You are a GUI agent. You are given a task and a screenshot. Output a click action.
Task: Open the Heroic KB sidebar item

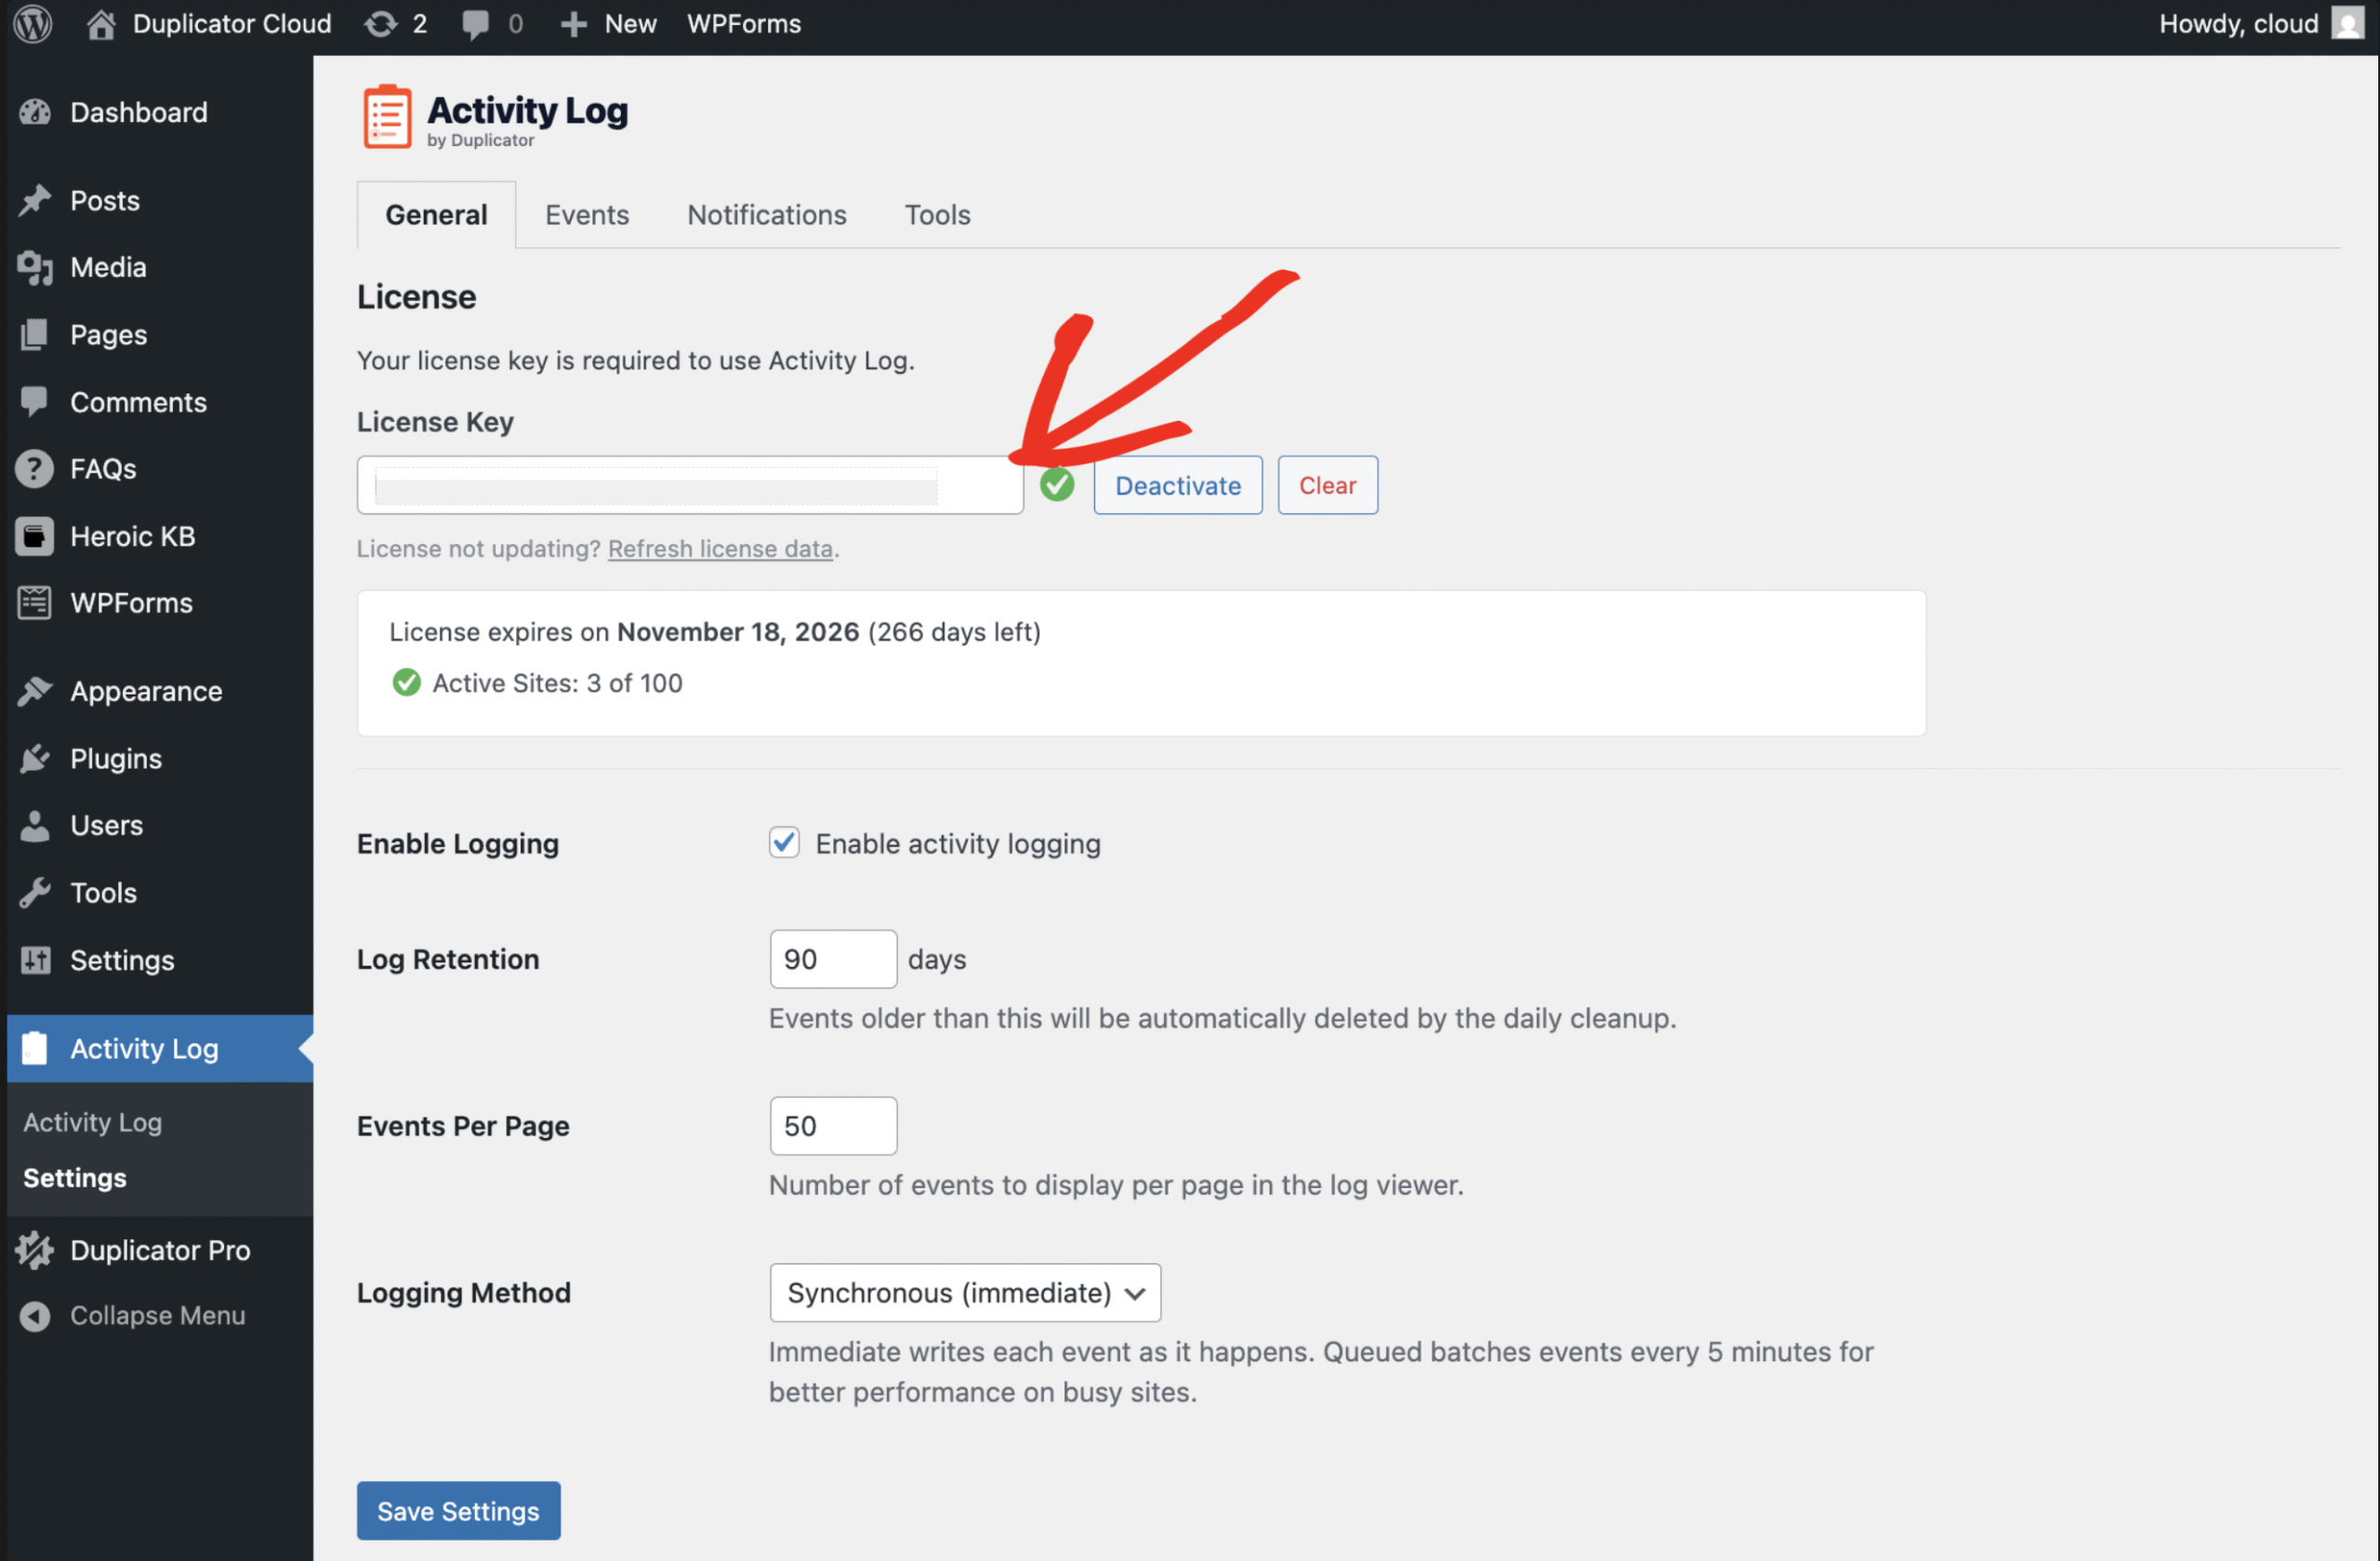(x=132, y=536)
